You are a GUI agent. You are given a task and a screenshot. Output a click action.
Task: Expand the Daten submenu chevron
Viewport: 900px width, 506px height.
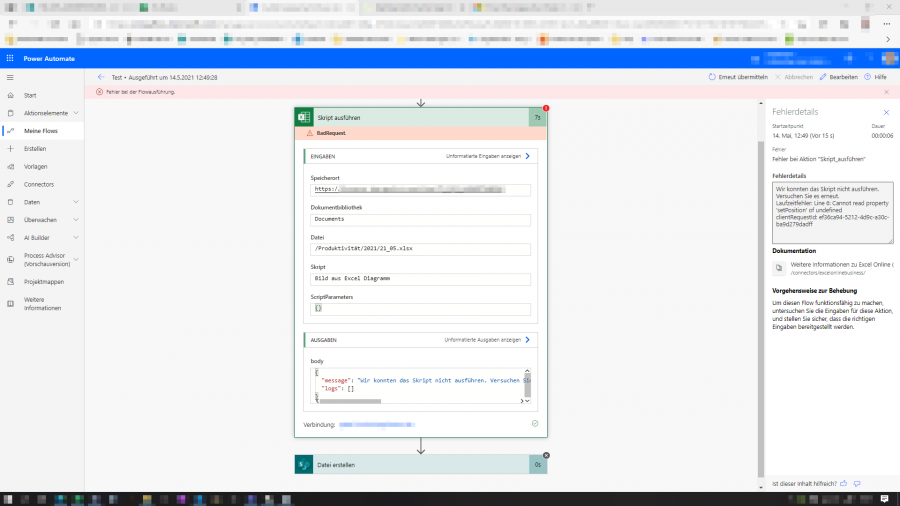point(76,202)
